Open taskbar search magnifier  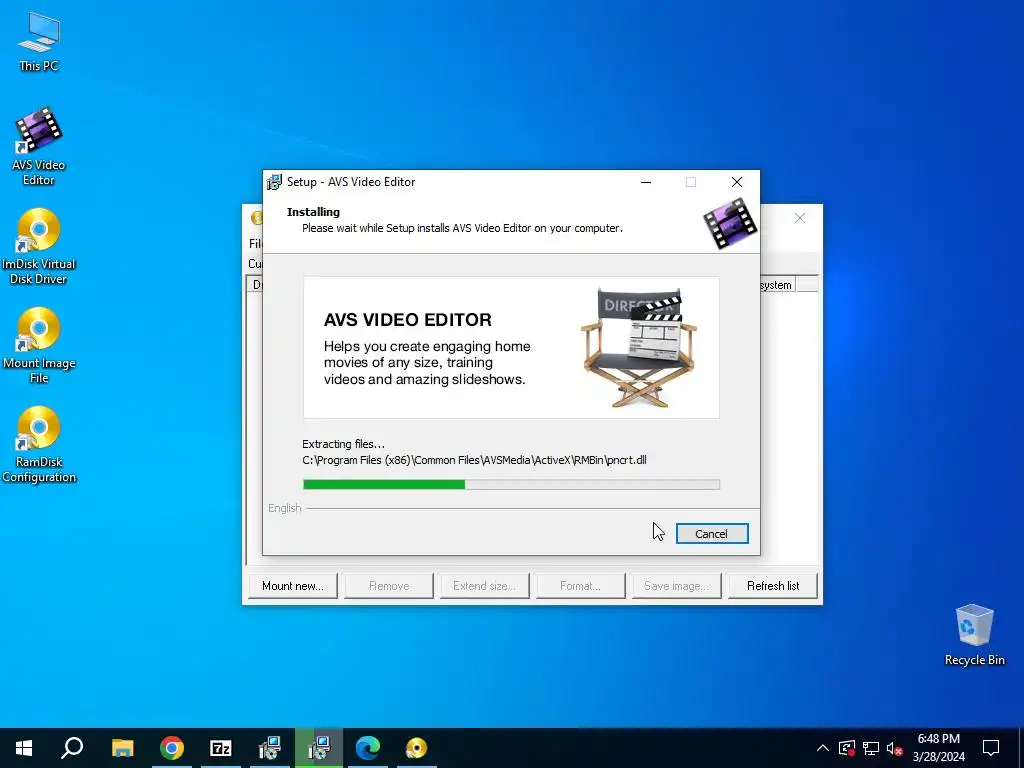pyautogui.click(x=72, y=748)
